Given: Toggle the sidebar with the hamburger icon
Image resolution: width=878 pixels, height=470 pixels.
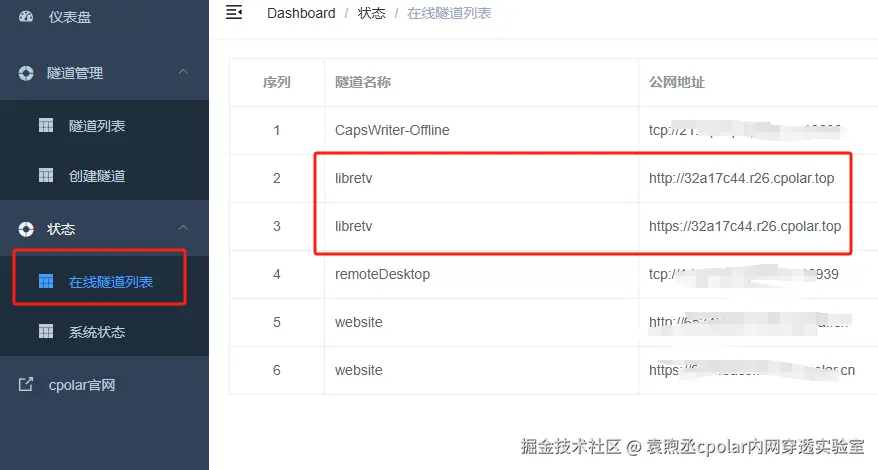Looking at the screenshot, I should tap(234, 12).
